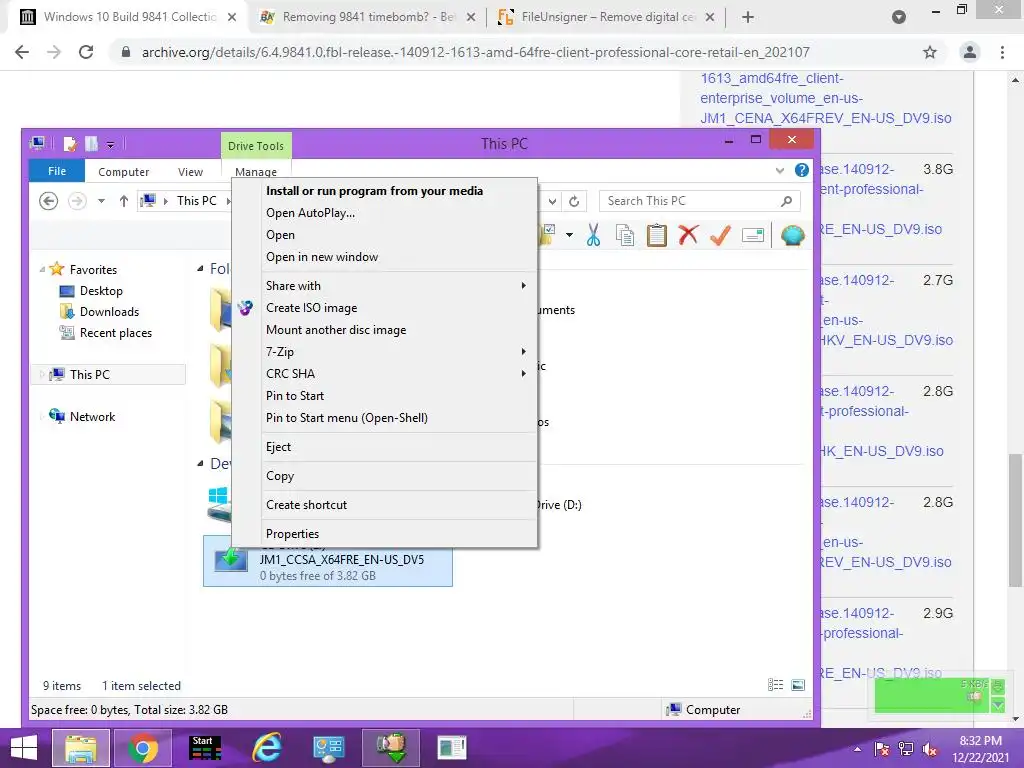Open the HKV_EN-US_DV9.iso download link

[887, 340]
